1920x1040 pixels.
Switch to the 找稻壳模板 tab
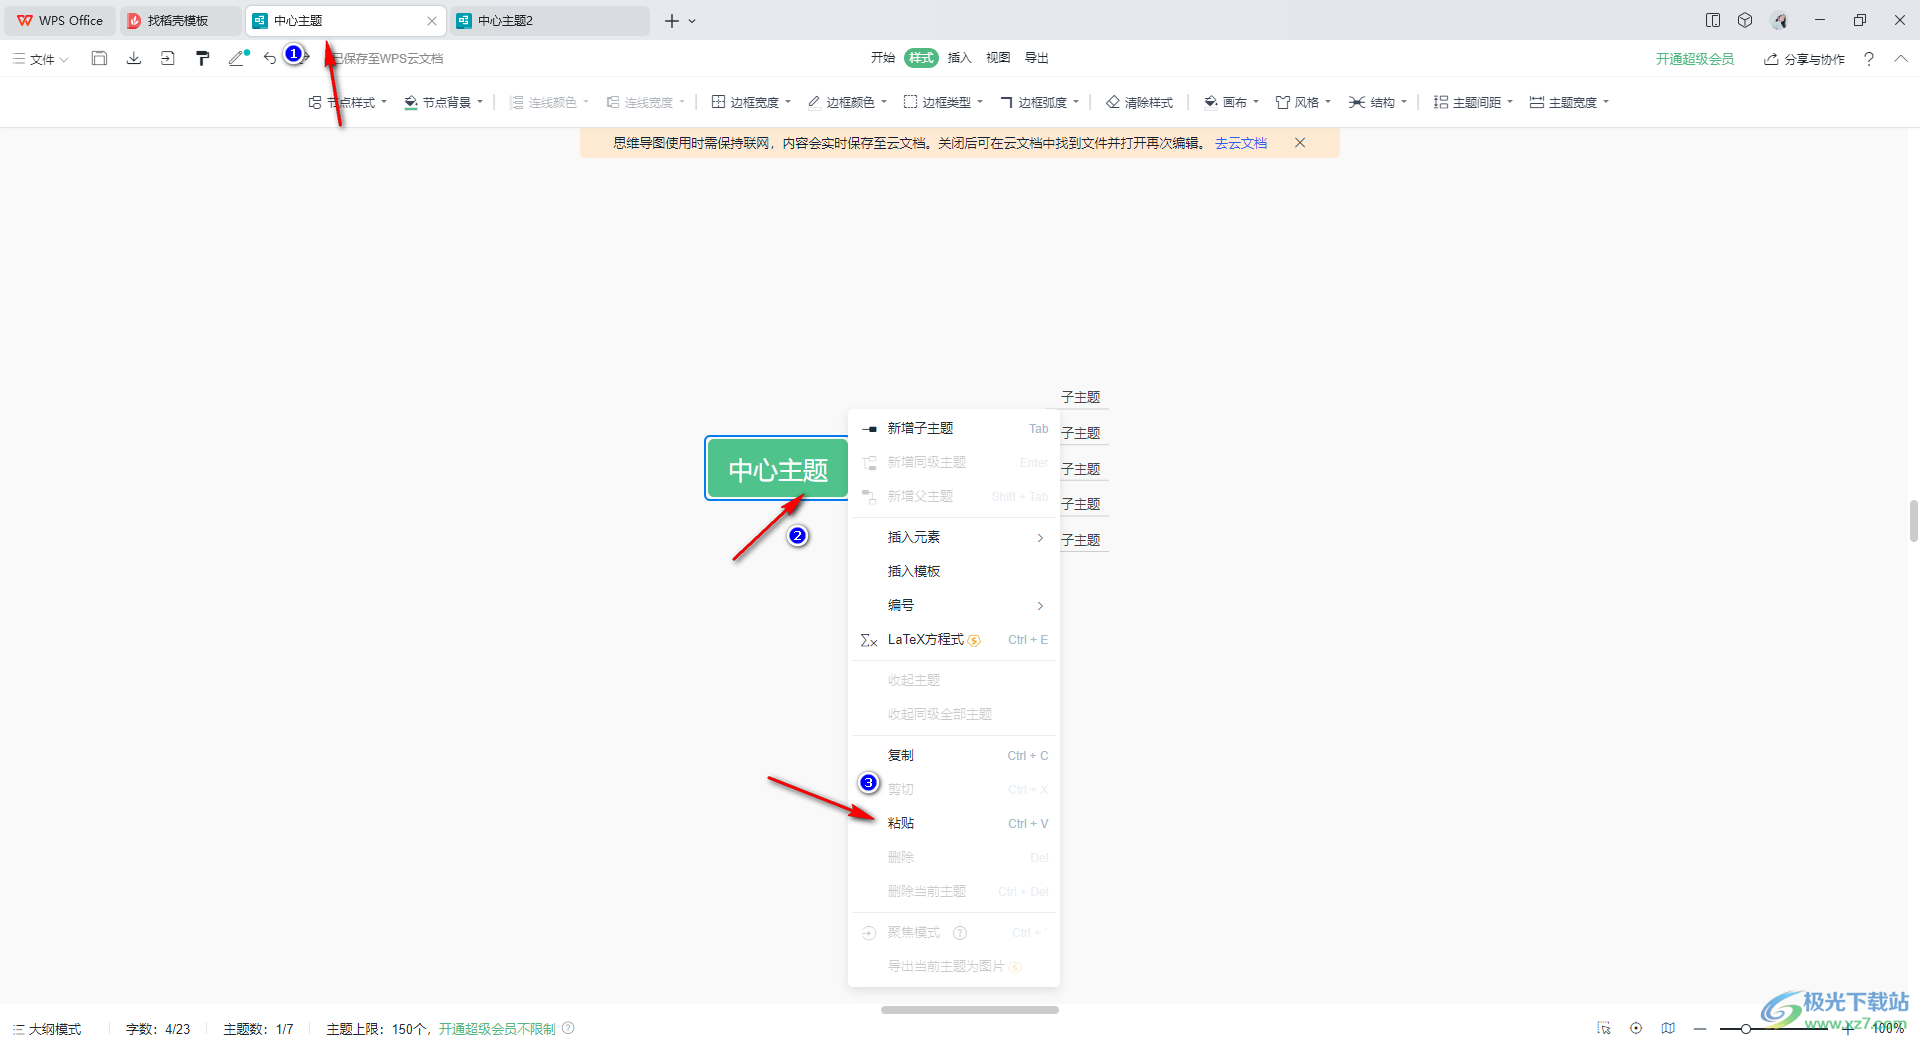(178, 20)
